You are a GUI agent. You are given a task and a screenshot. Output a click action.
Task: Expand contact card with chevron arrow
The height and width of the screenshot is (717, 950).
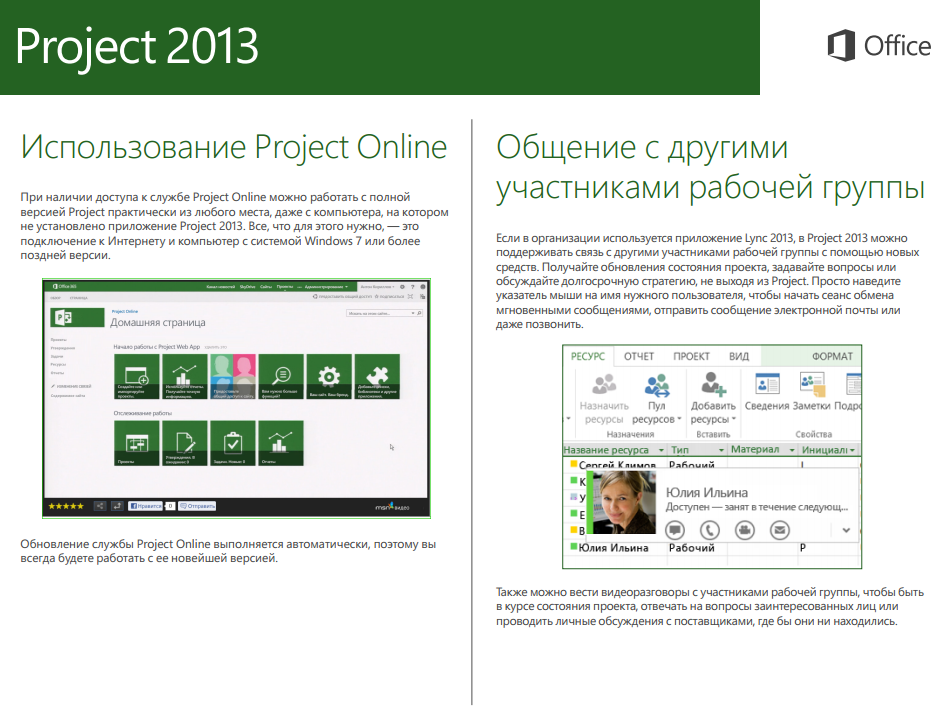click(x=846, y=530)
